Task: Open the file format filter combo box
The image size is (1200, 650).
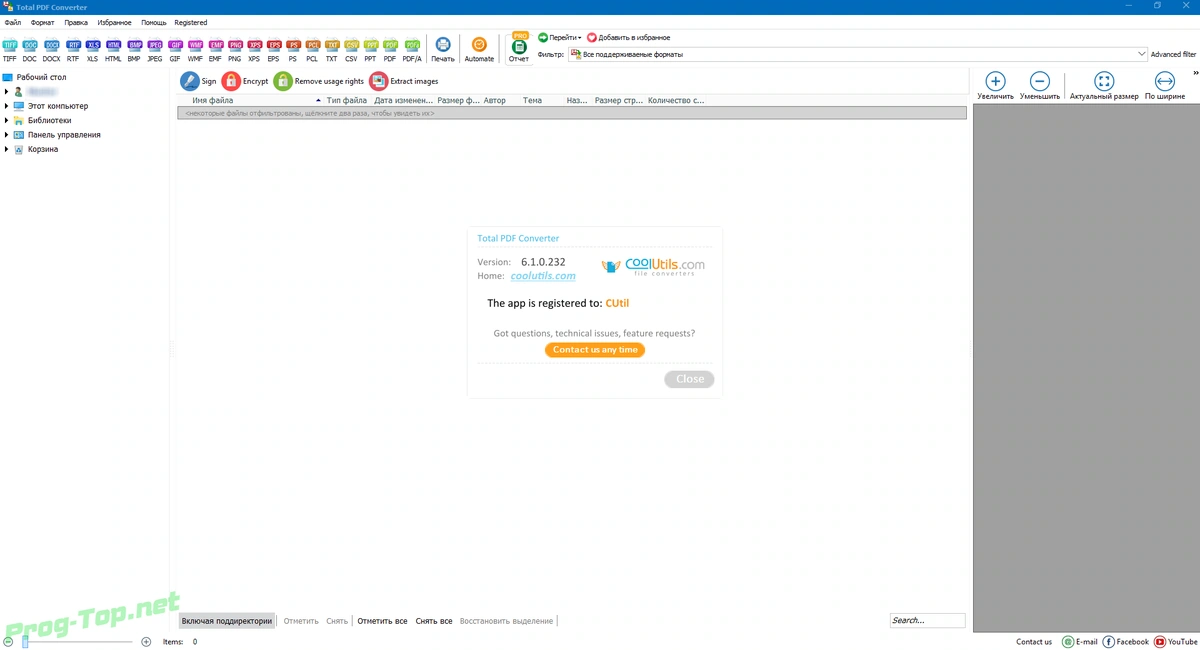Action: (x=858, y=54)
